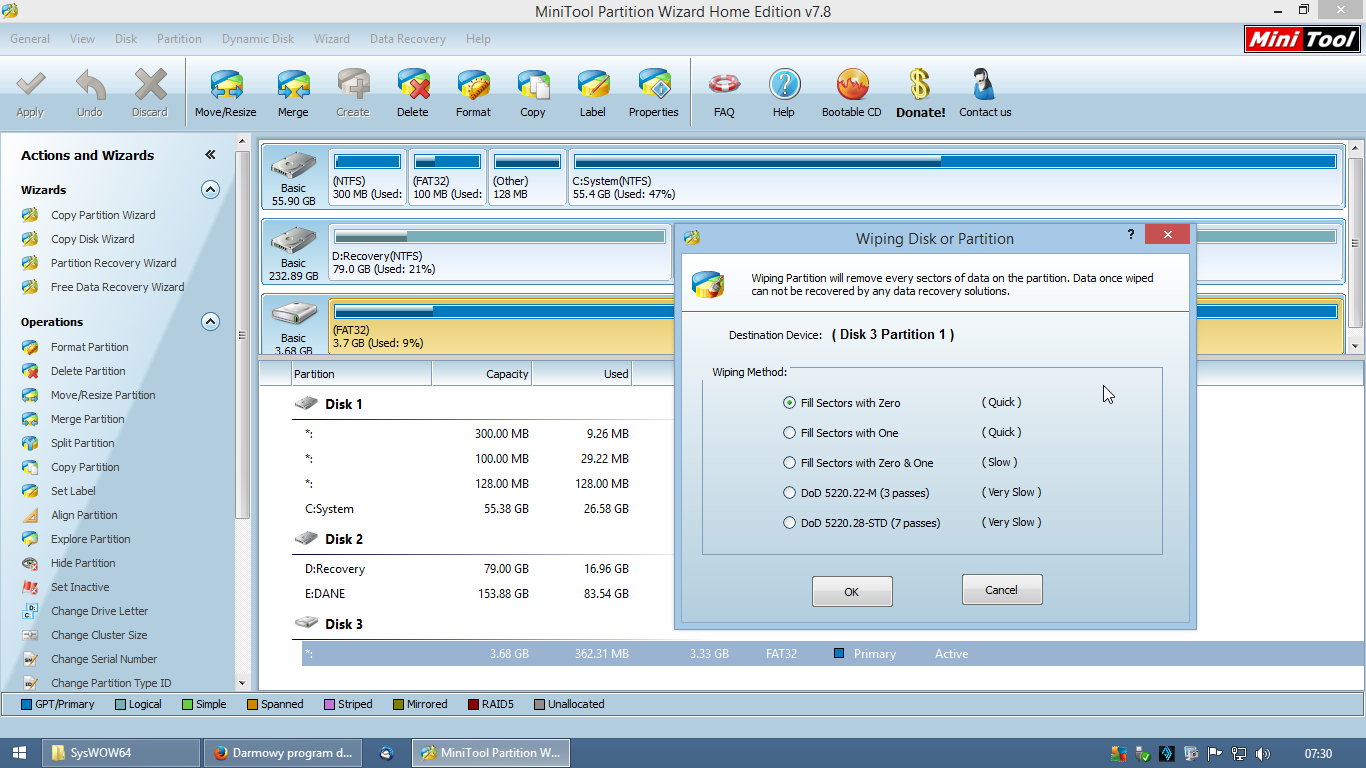
Task: Choose Explore Partition operation
Action: pos(90,539)
